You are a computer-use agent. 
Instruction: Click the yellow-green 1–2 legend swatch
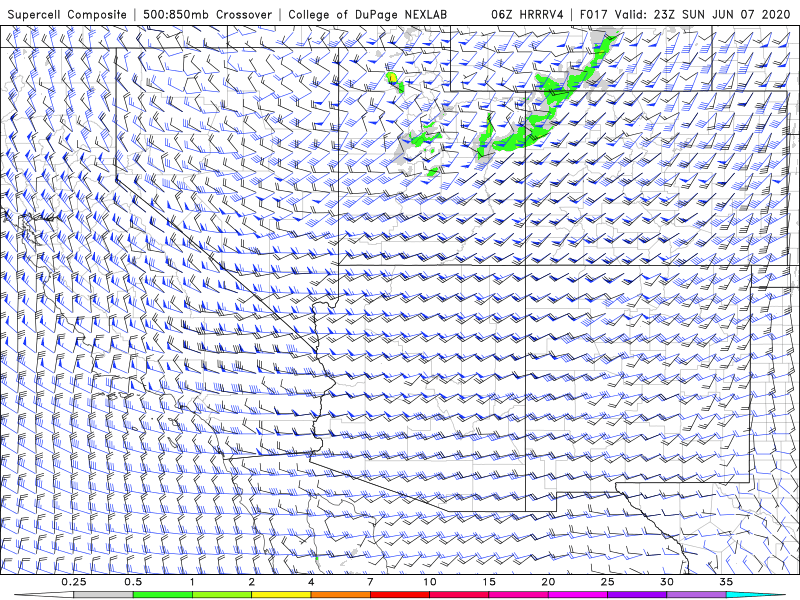click(221, 595)
